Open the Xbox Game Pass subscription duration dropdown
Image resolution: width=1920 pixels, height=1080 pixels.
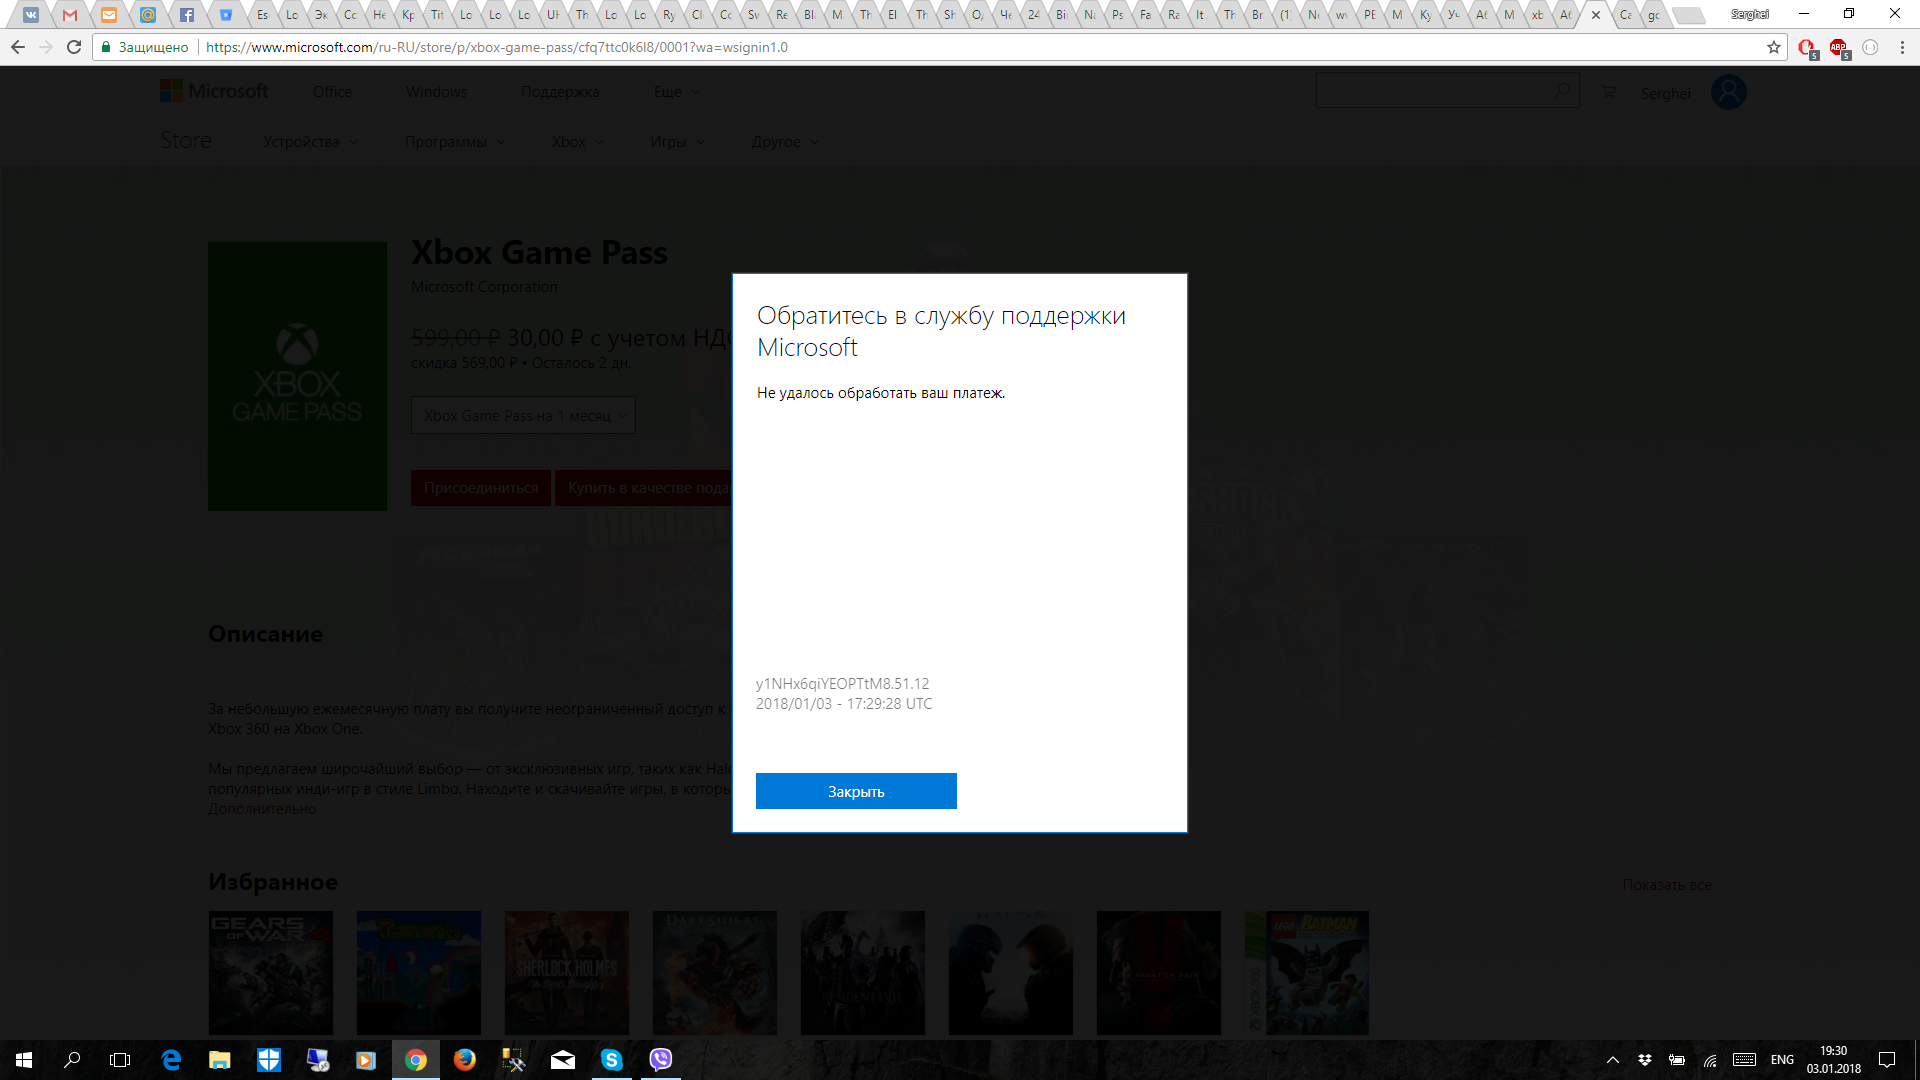point(523,414)
